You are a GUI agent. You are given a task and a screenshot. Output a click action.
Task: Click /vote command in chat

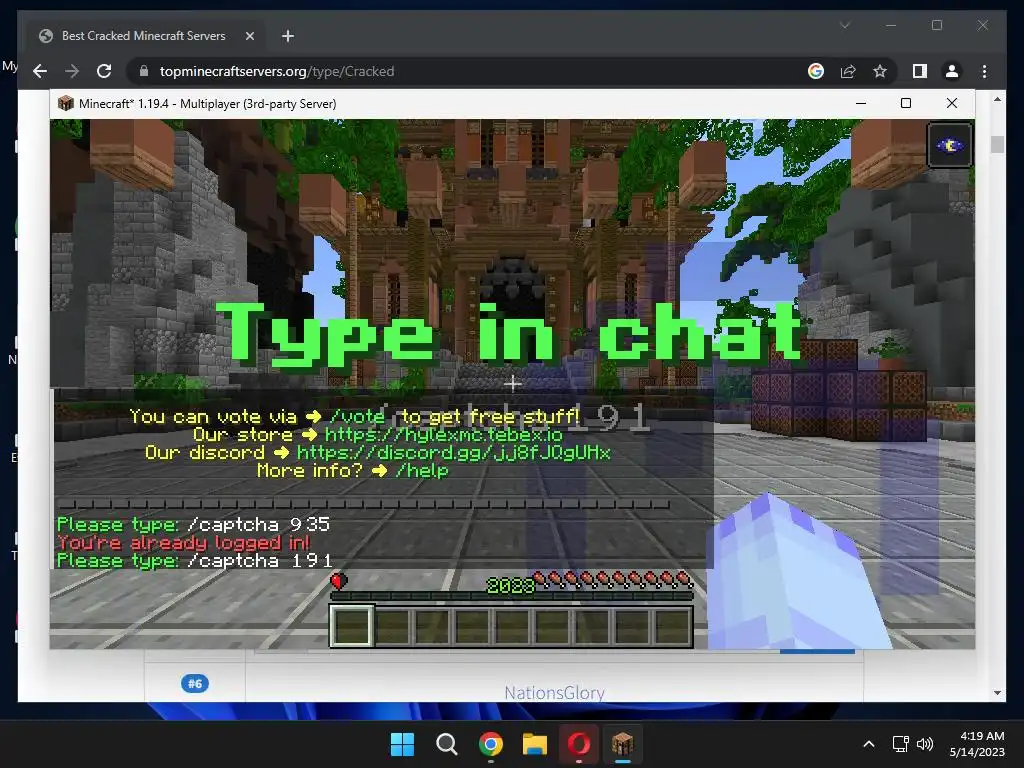point(357,416)
